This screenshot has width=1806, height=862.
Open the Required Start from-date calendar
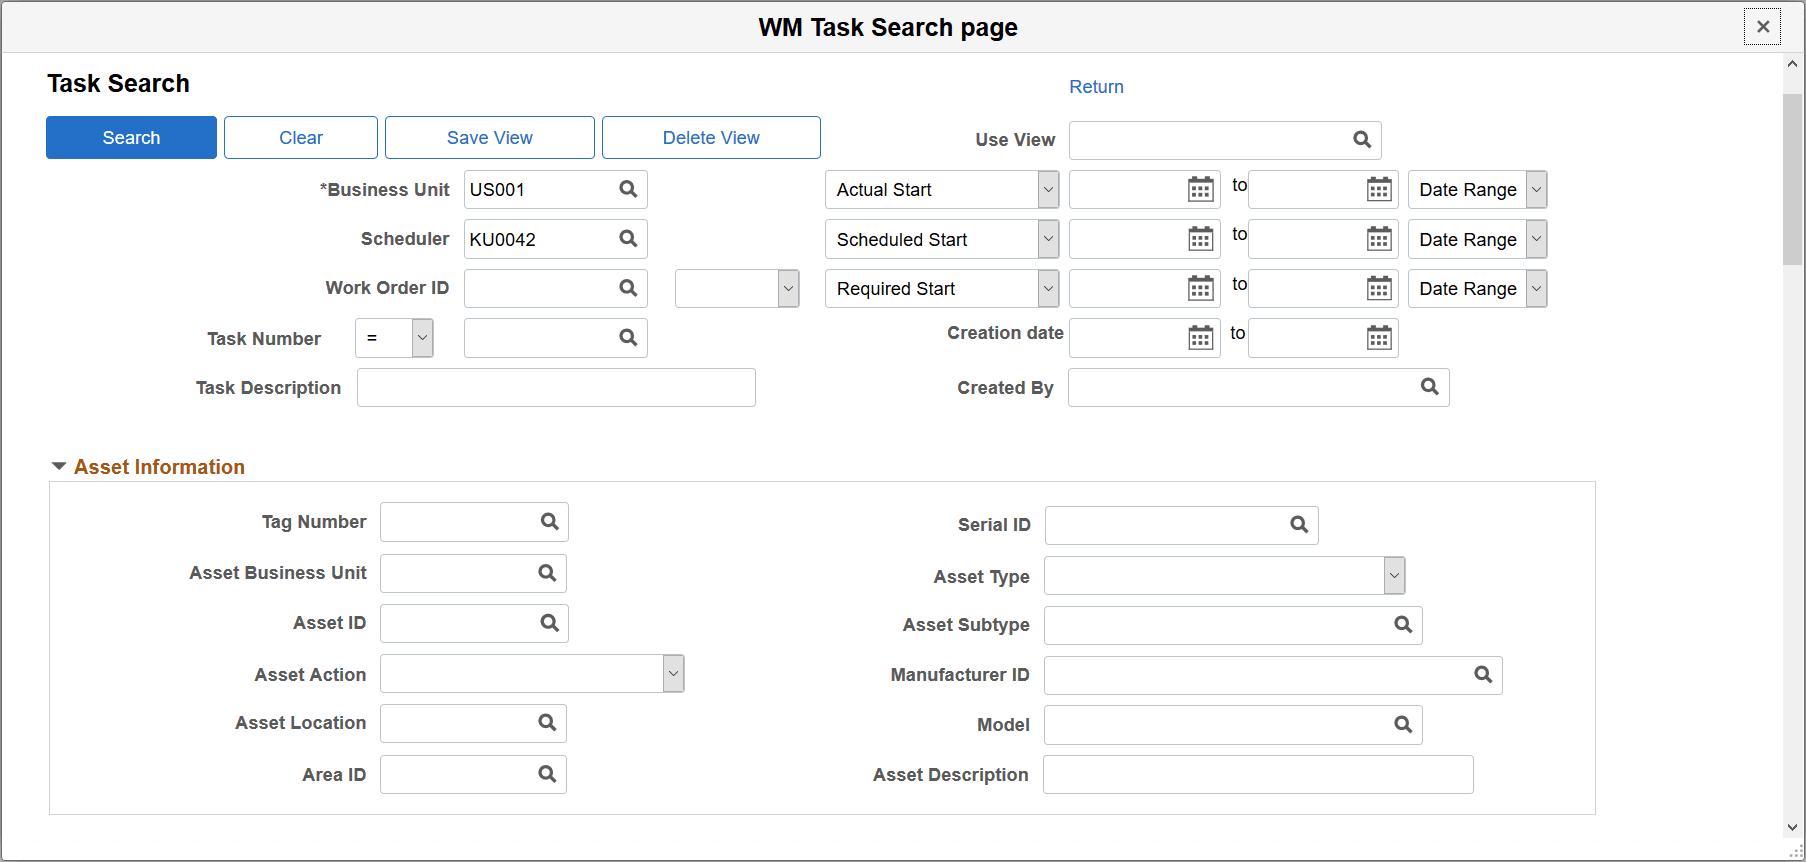(1201, 288)
